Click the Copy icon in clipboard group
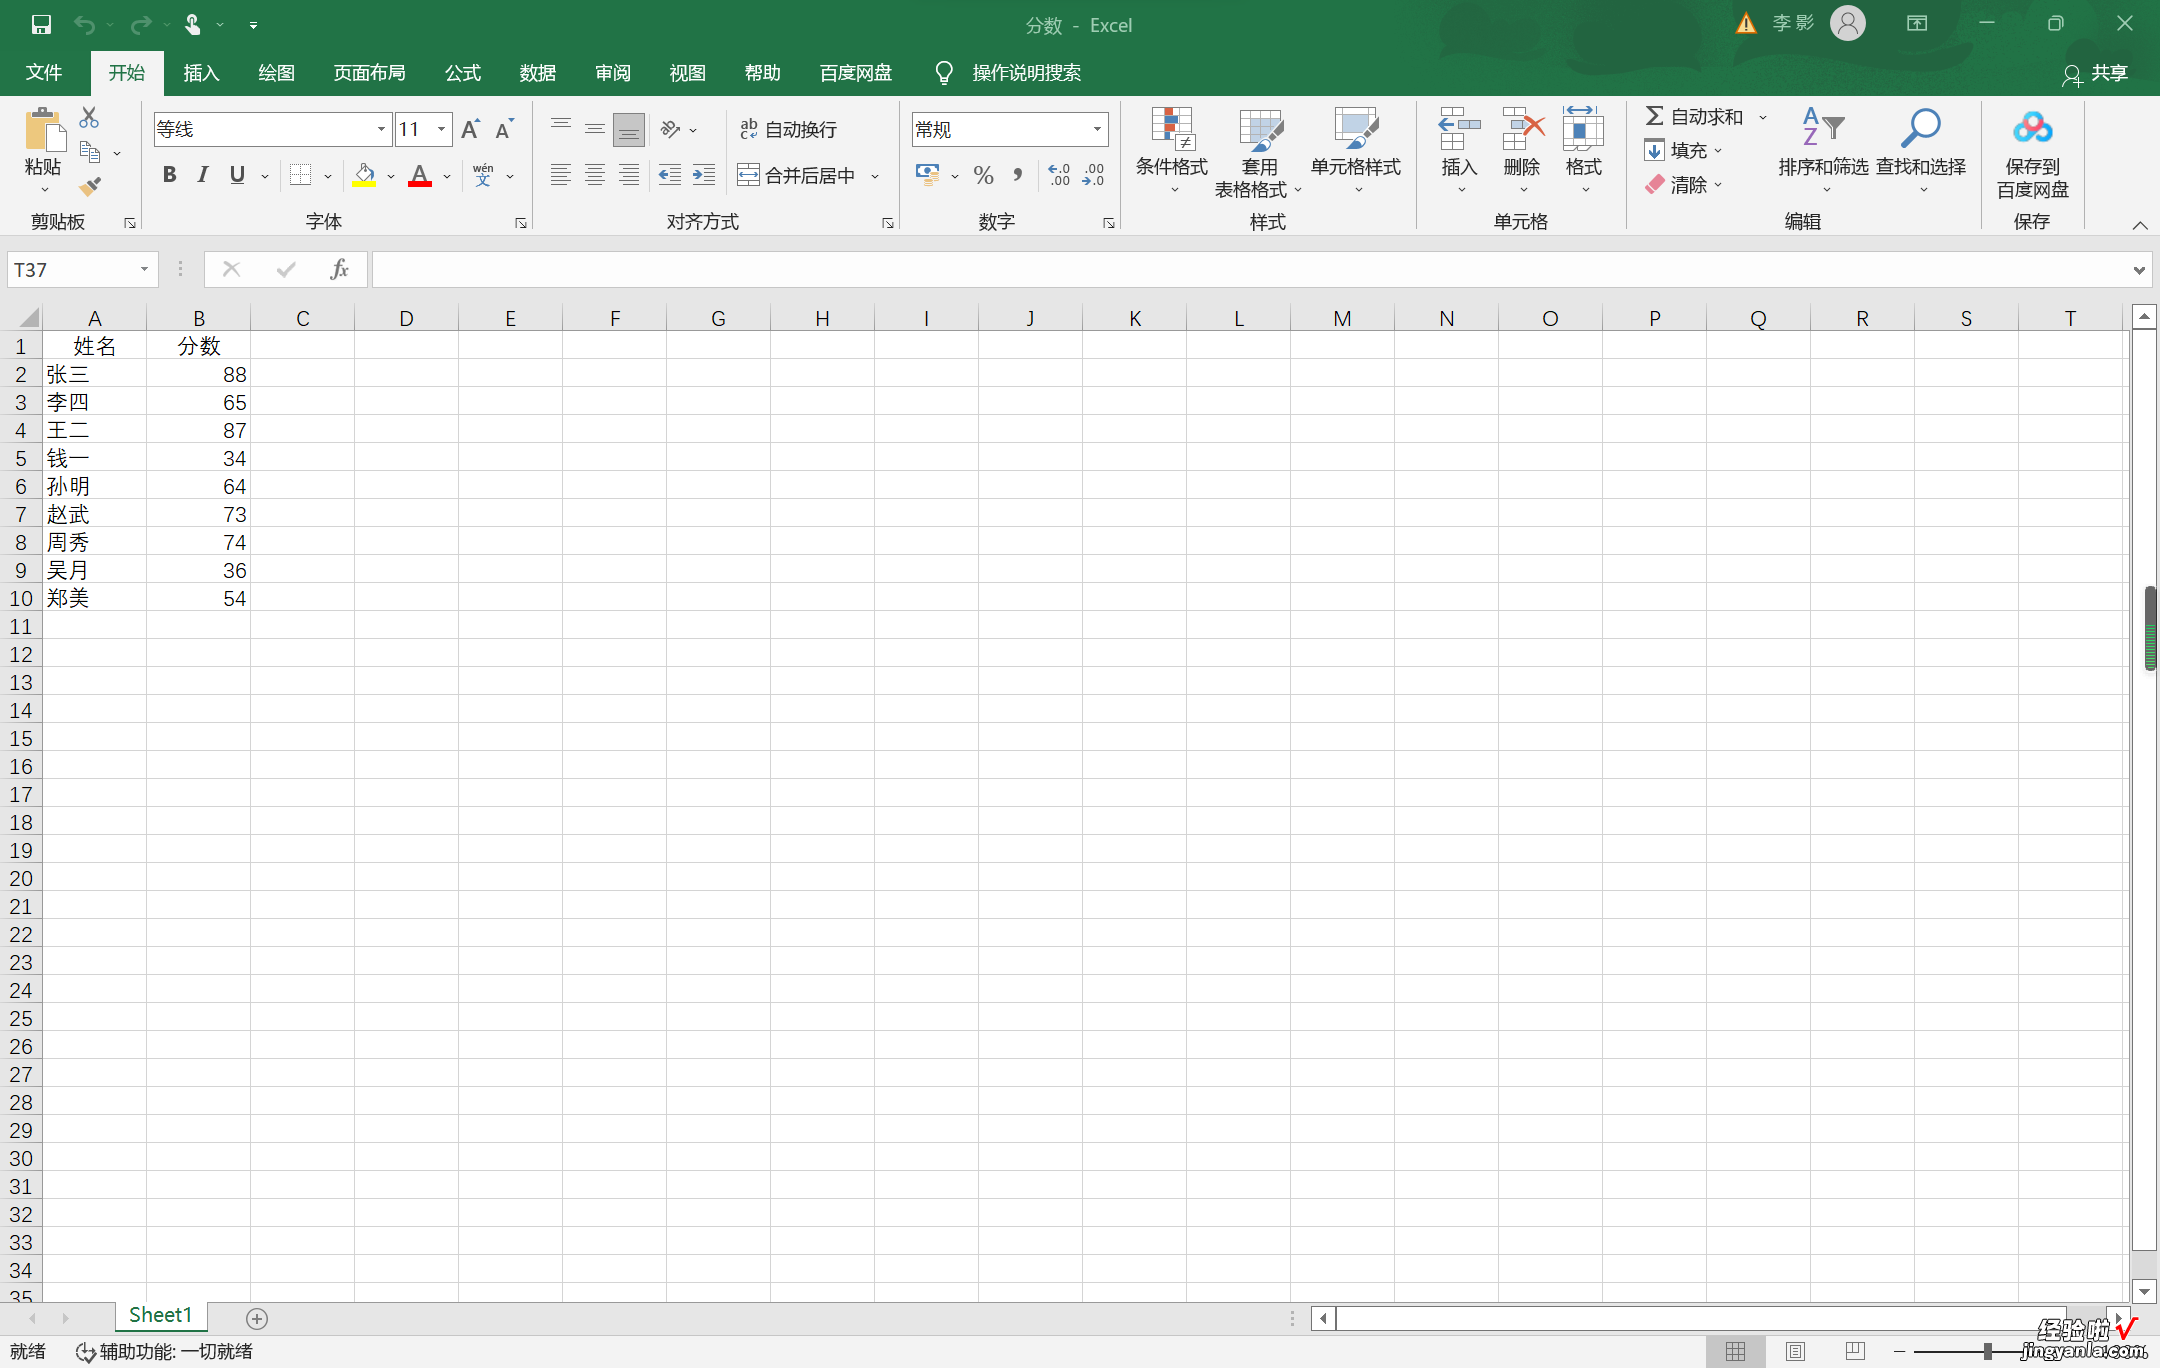 (90, 152)
